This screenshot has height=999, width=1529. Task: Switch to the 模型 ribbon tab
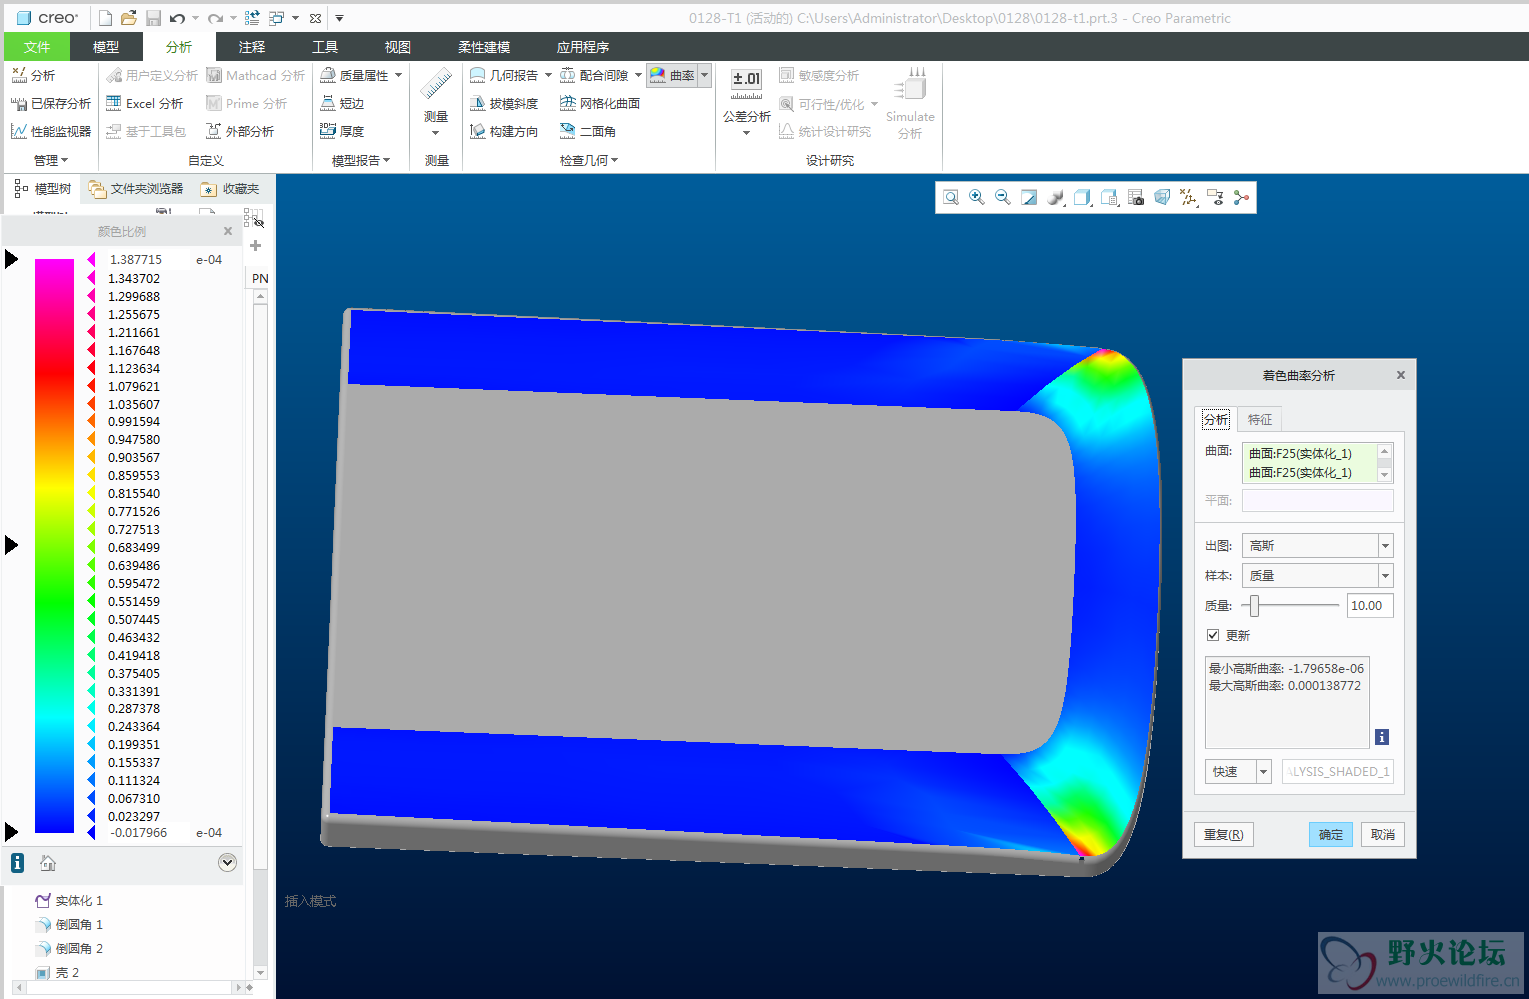click(x=106, y=47)
